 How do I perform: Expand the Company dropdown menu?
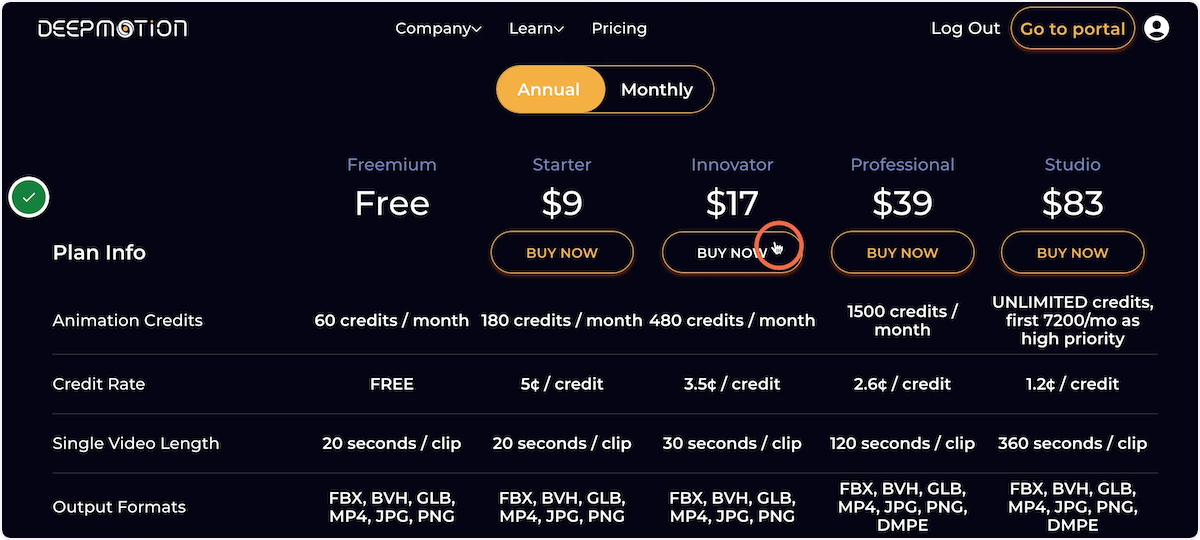click(438, 28)
